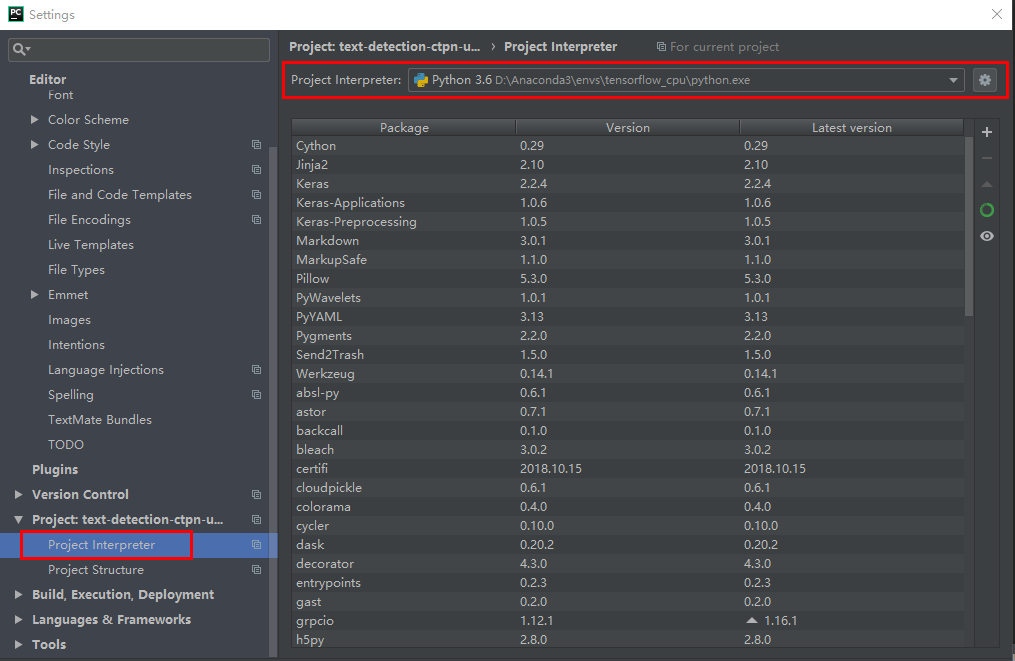Image resolution: width=1015 pixels, height=661 pixels.
Task: Select the Keras package row
Action: (x=628, y=184)
